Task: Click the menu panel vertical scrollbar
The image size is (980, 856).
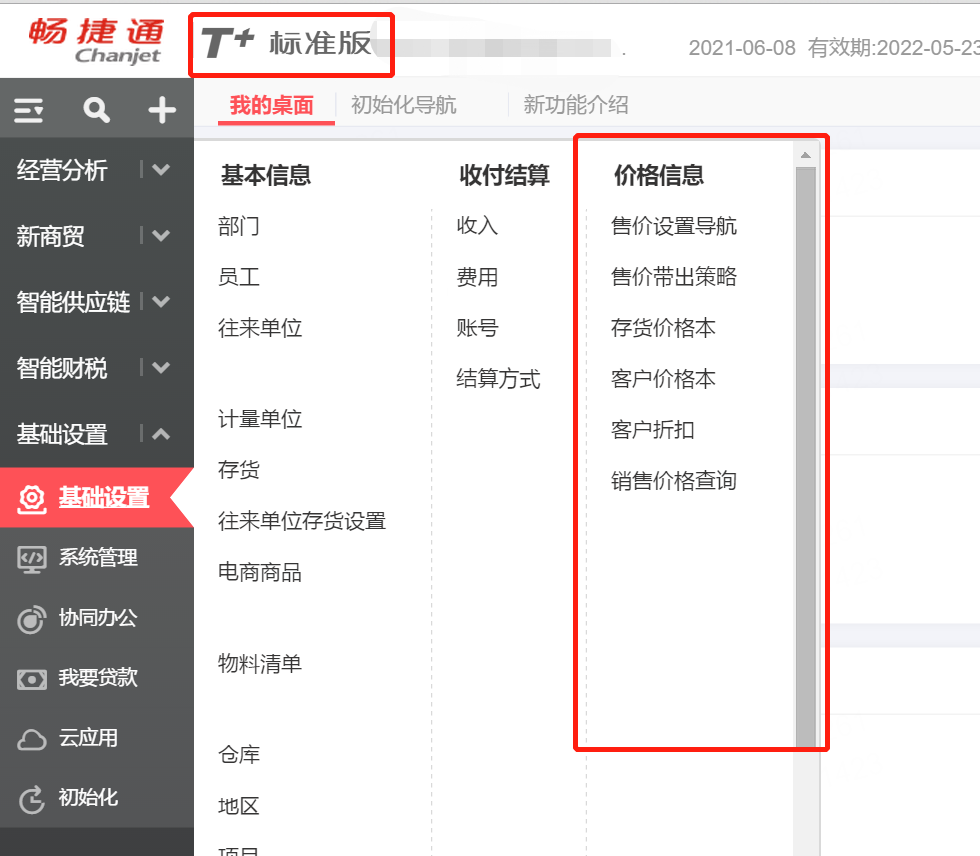Action: [x=806, y=456]
